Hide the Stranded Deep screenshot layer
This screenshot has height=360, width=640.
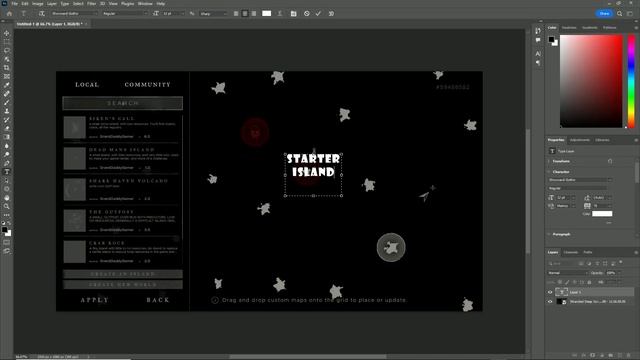pos(550,302)
